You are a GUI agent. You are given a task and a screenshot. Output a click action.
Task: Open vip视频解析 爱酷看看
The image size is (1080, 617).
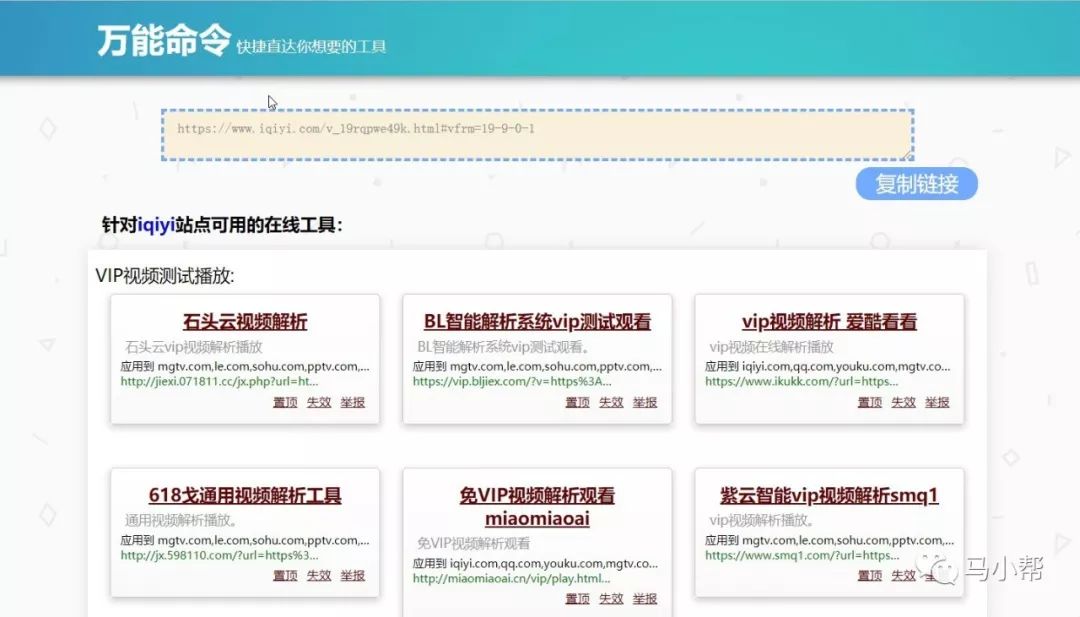tap(831, 320)
